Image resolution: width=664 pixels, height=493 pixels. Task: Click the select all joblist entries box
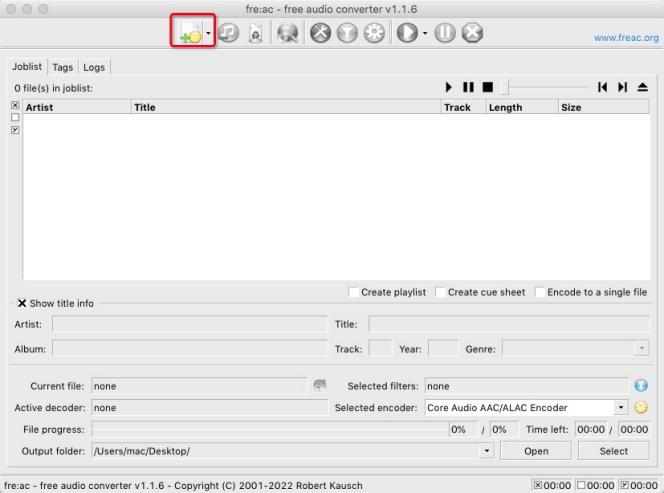(x=15, y=105)
